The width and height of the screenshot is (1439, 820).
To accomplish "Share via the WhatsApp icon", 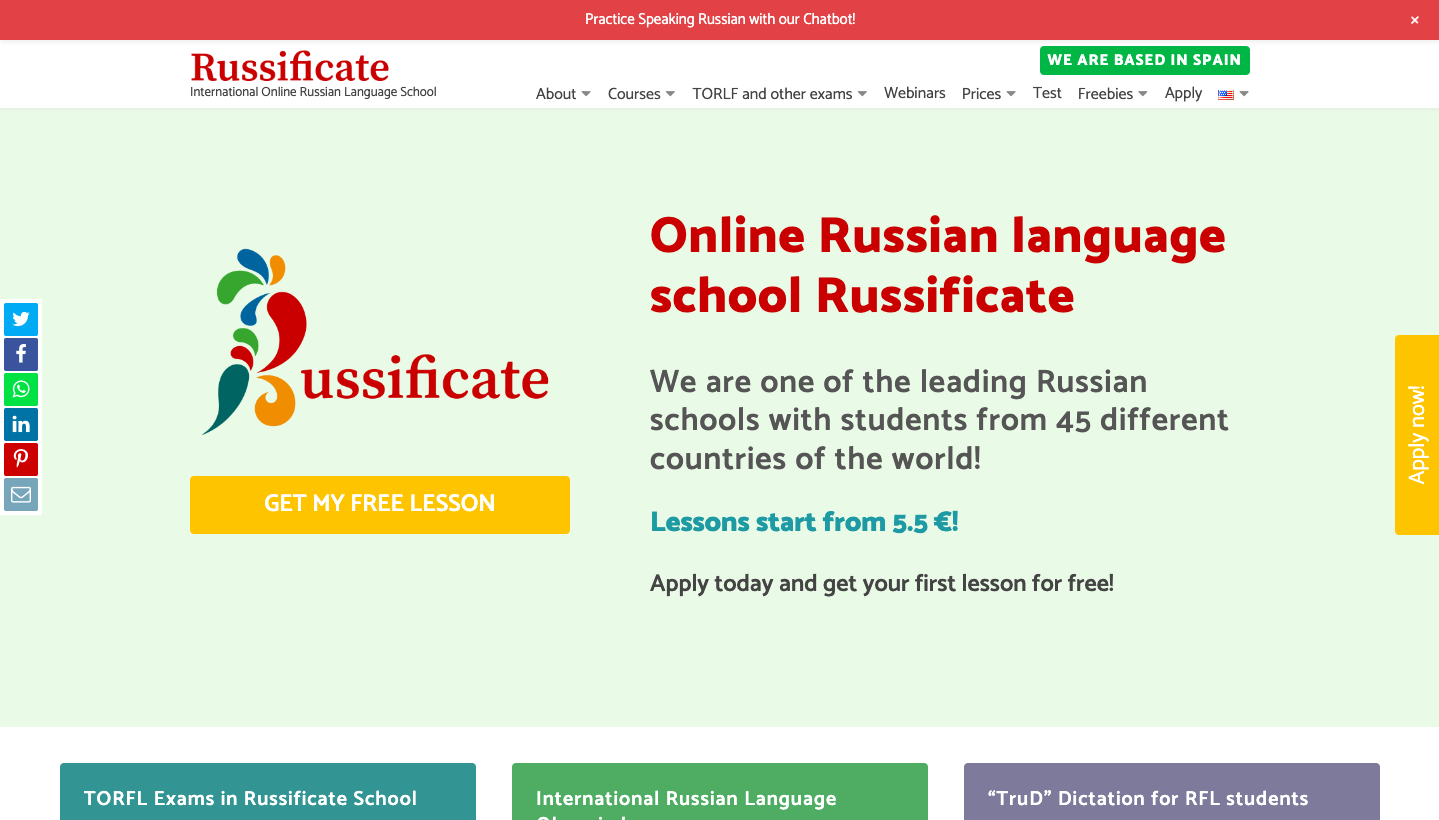I will point(21,390).
